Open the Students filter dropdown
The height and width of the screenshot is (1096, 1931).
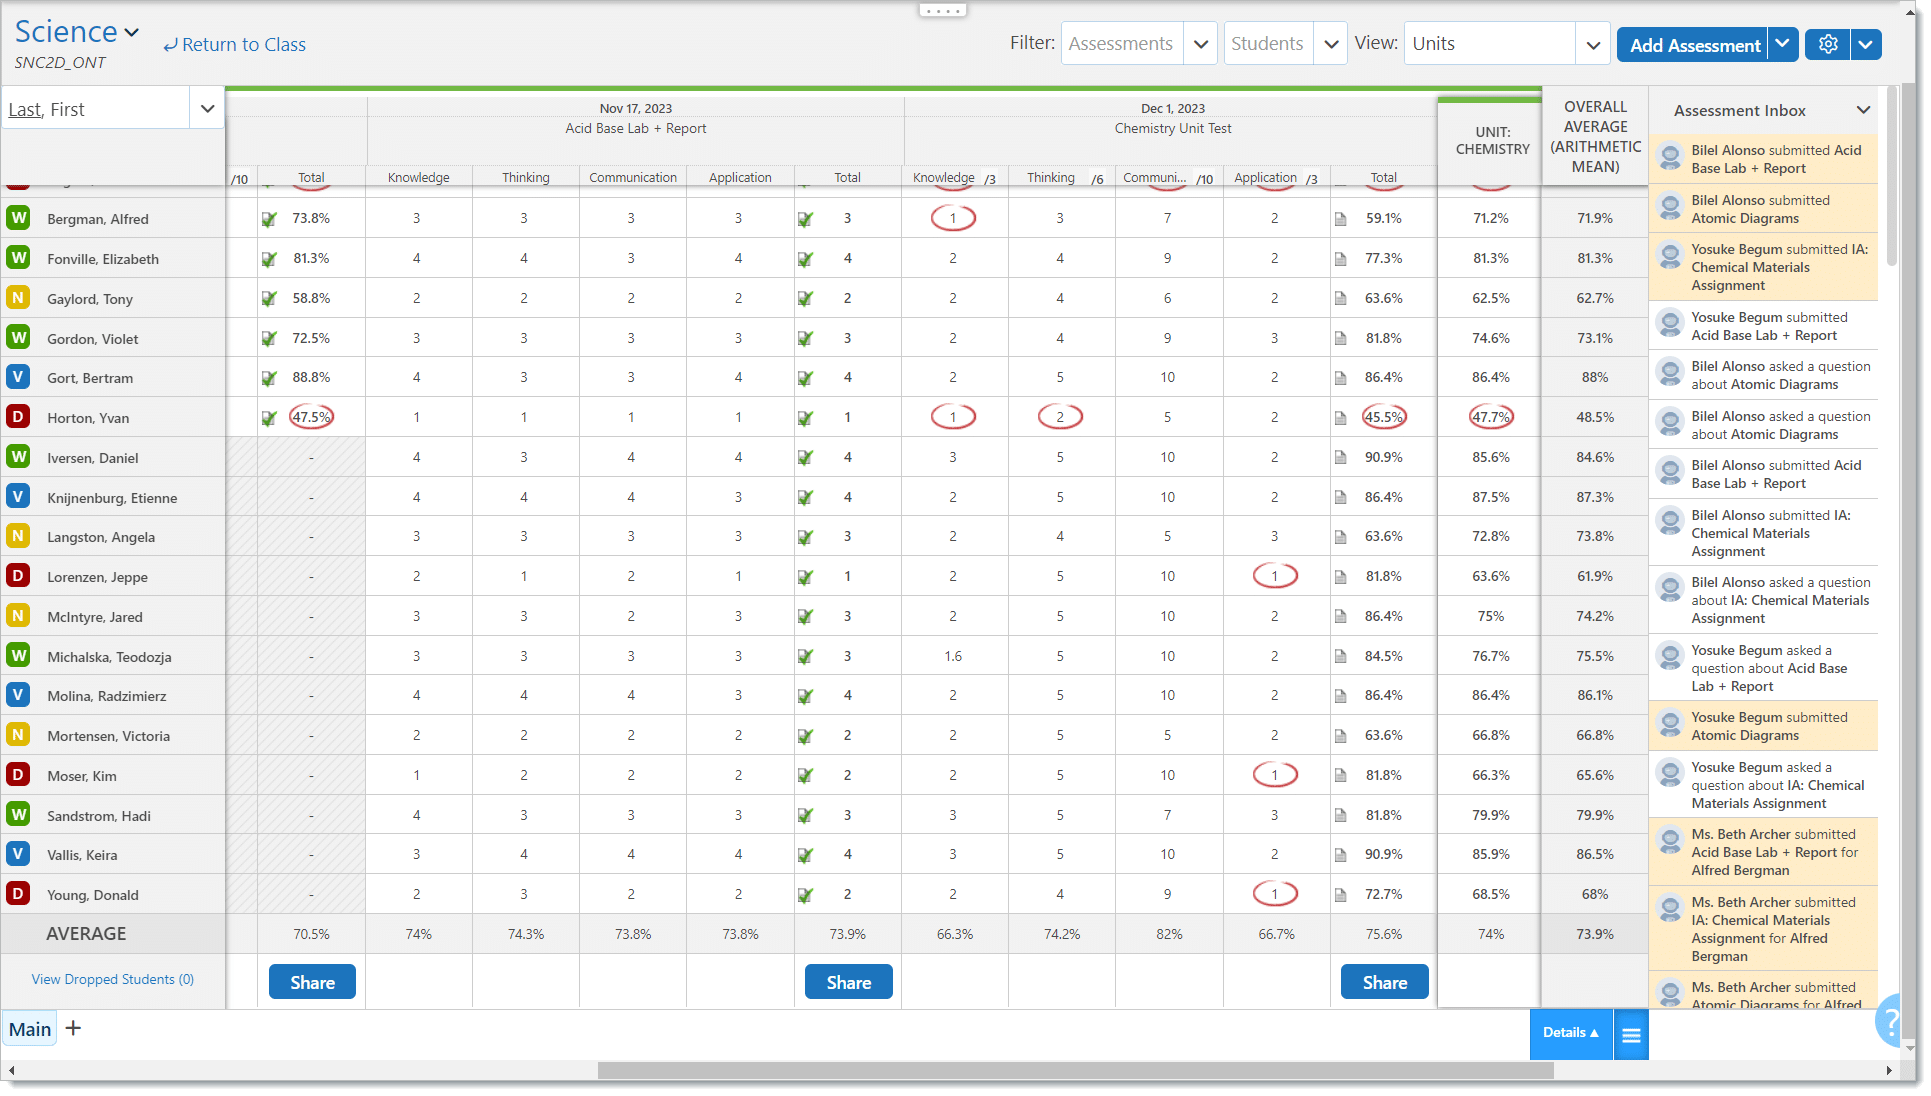(1330, 44)
